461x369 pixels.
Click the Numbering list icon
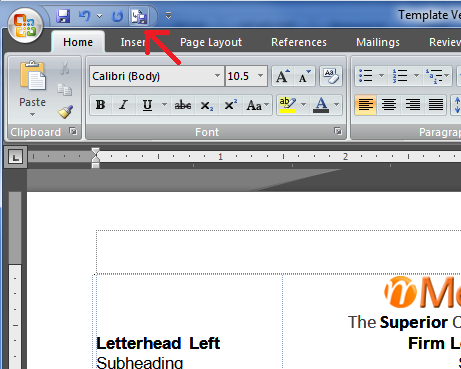[400, 76]
